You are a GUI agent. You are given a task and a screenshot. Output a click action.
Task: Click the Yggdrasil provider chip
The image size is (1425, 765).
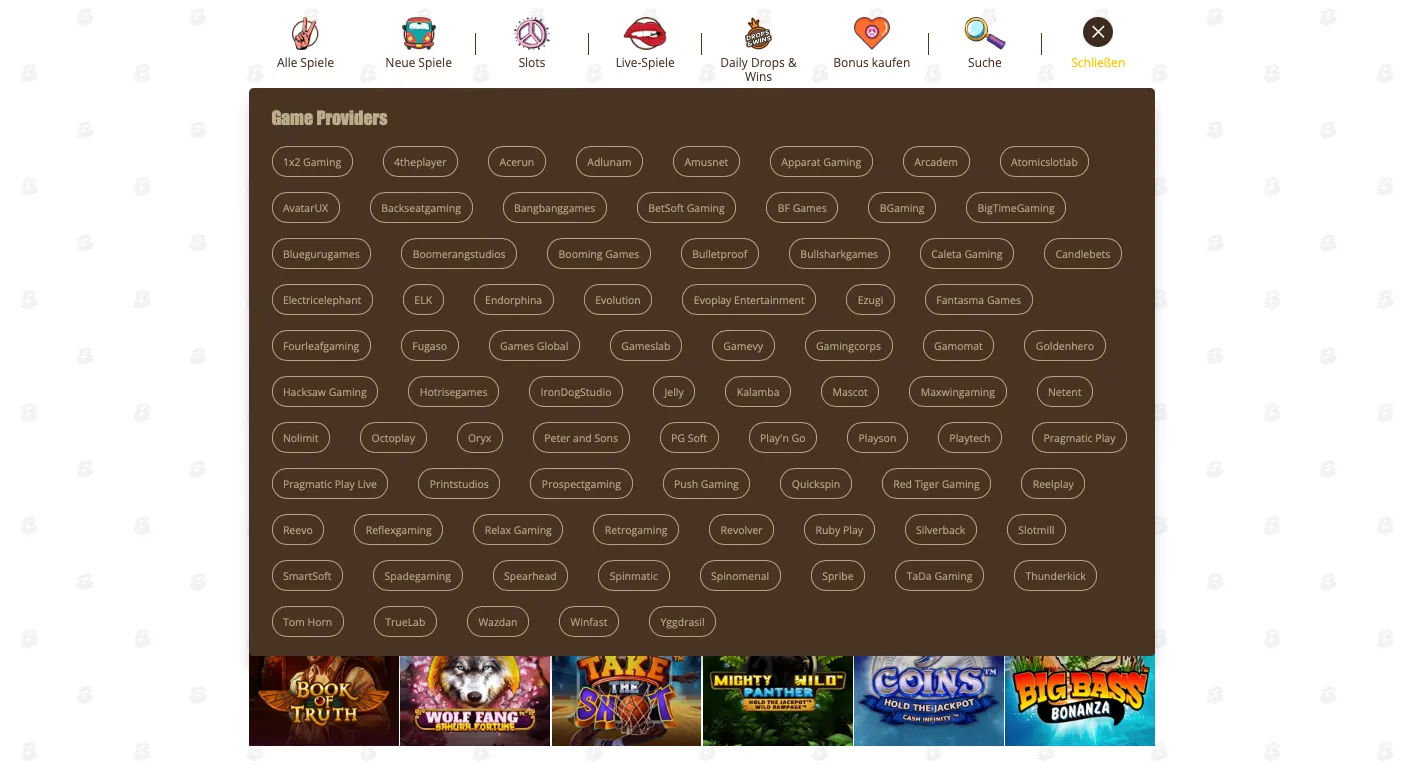click(x=682, y=621)
